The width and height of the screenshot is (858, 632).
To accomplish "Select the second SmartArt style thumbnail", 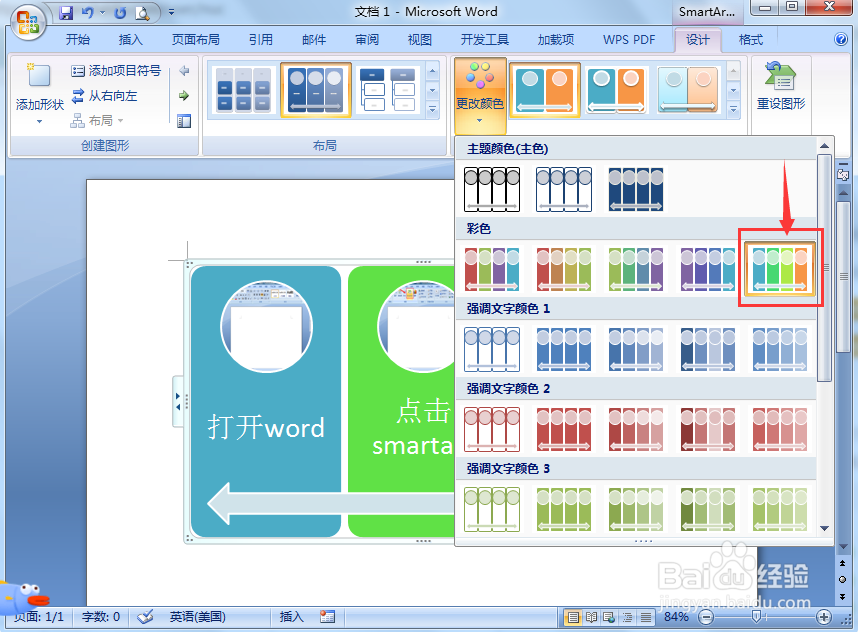I will [x=617, y=90].
